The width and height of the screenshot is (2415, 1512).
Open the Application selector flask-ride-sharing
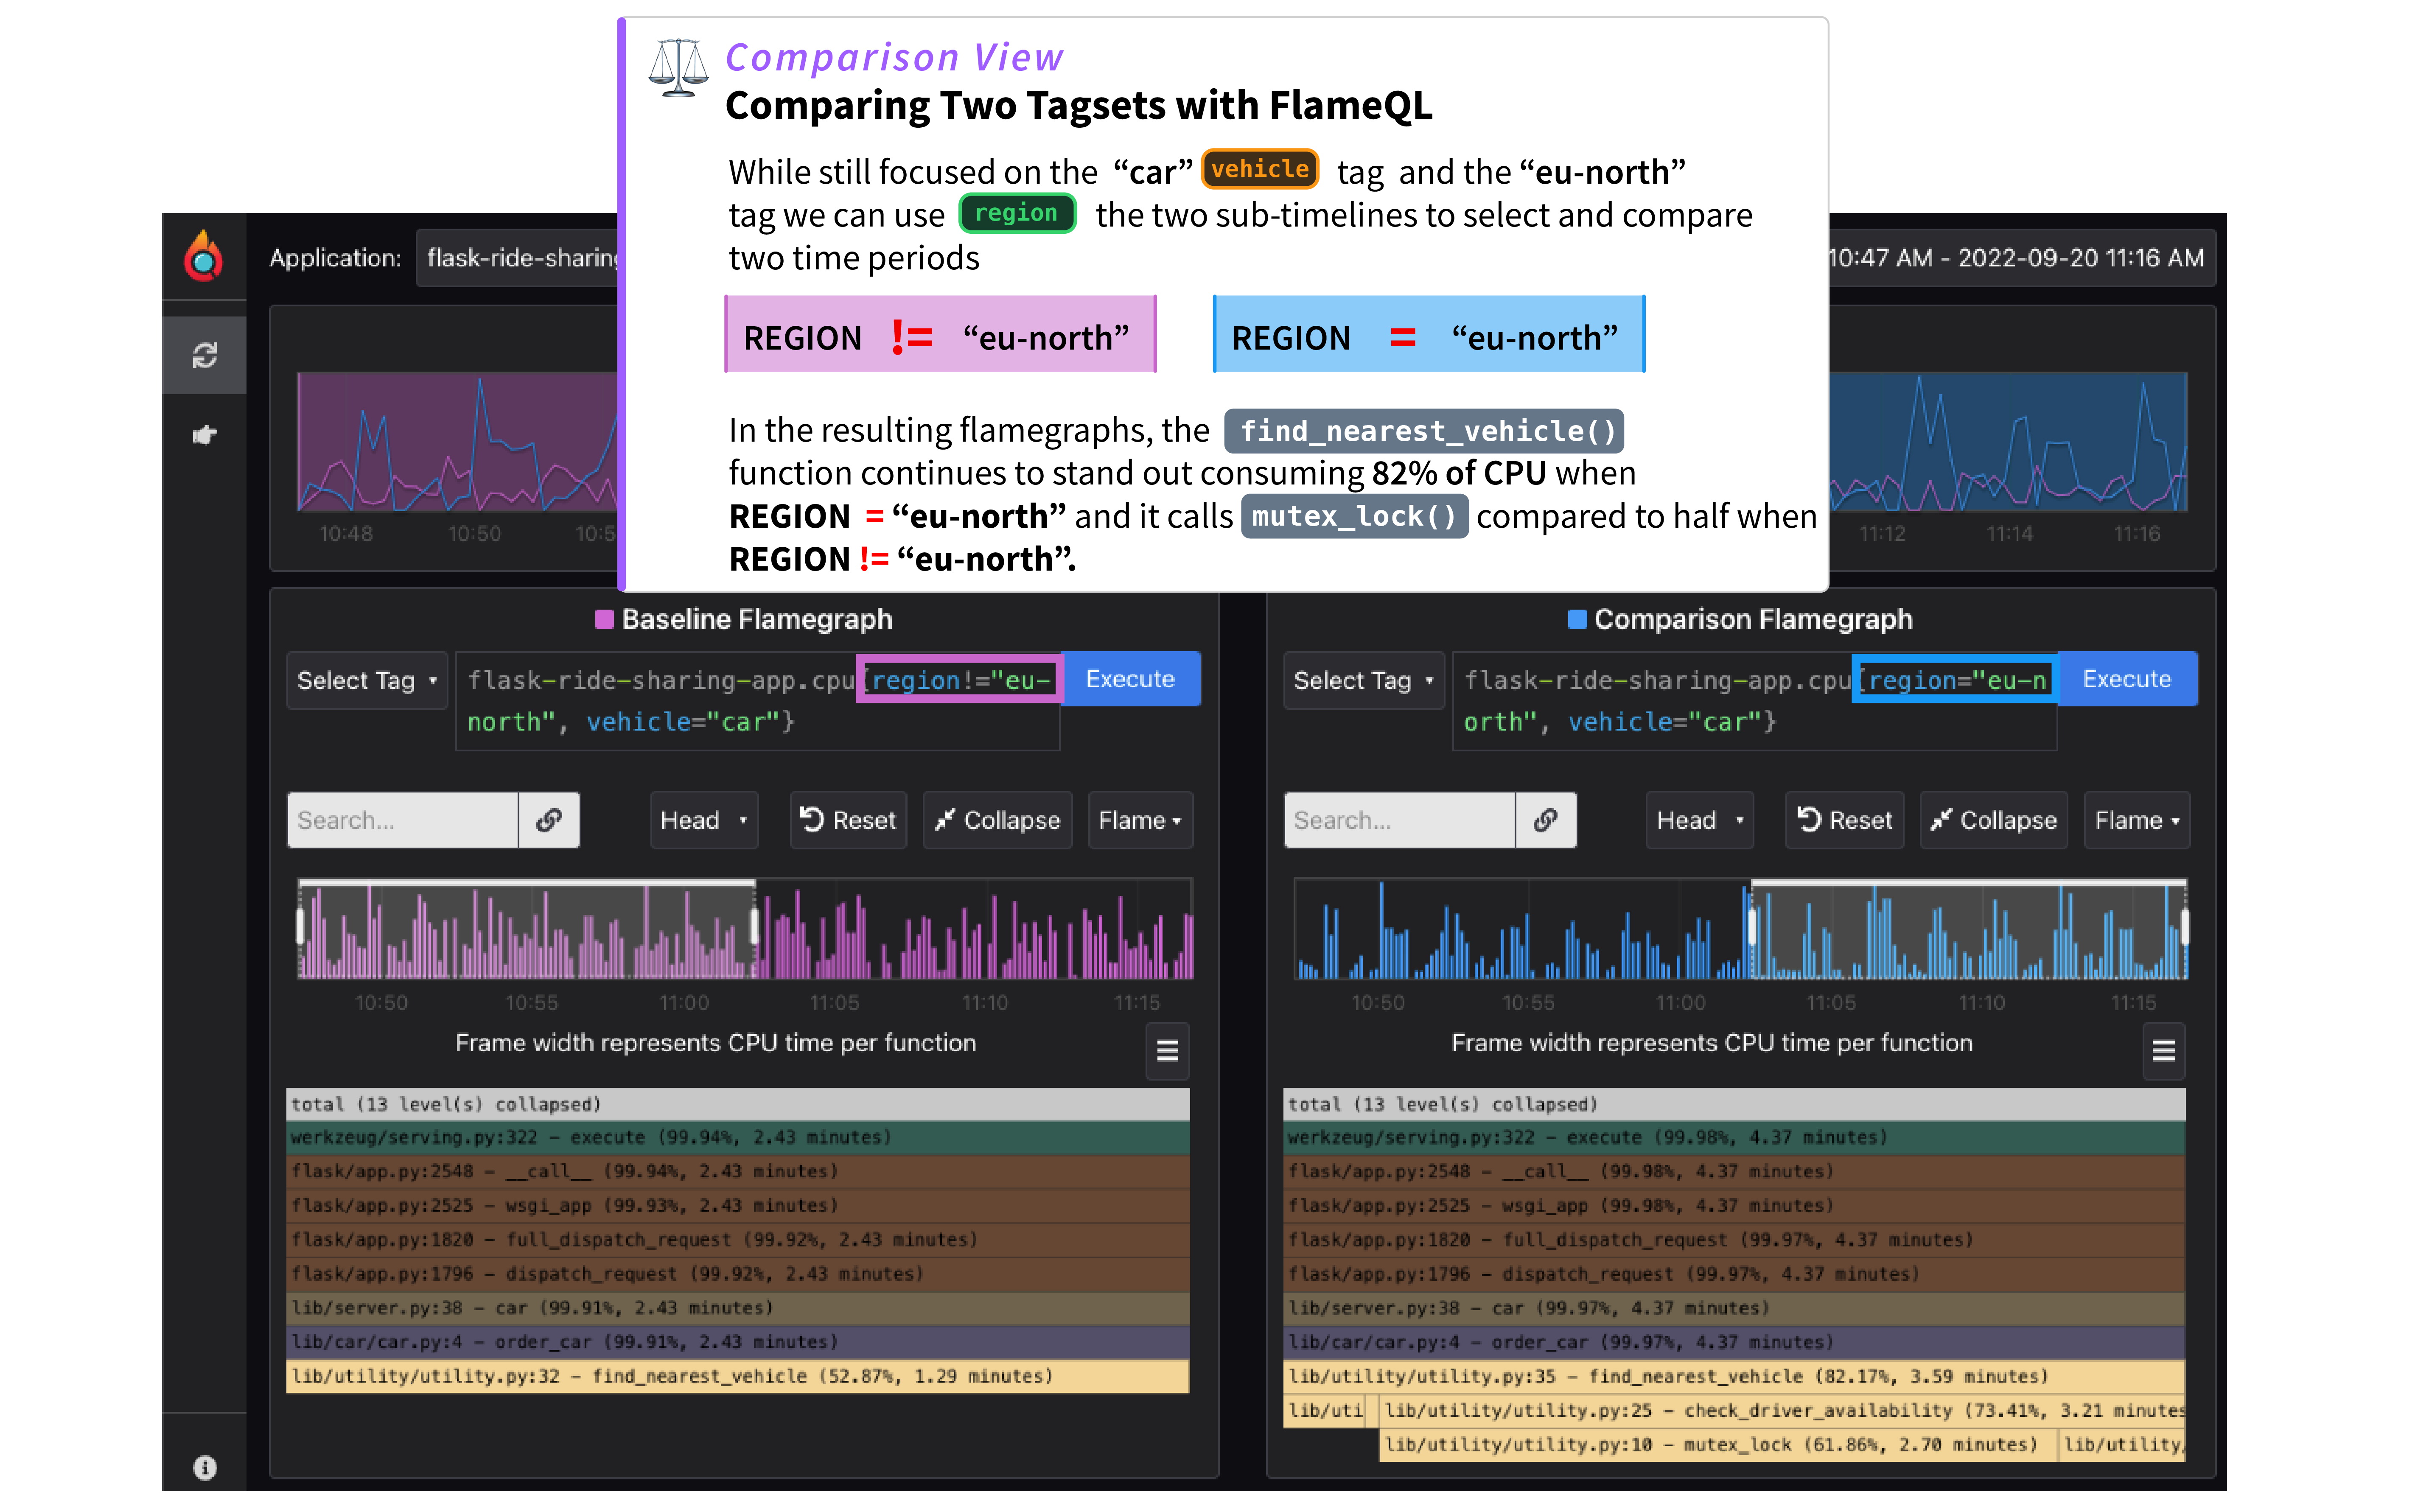tap(518, 258)
